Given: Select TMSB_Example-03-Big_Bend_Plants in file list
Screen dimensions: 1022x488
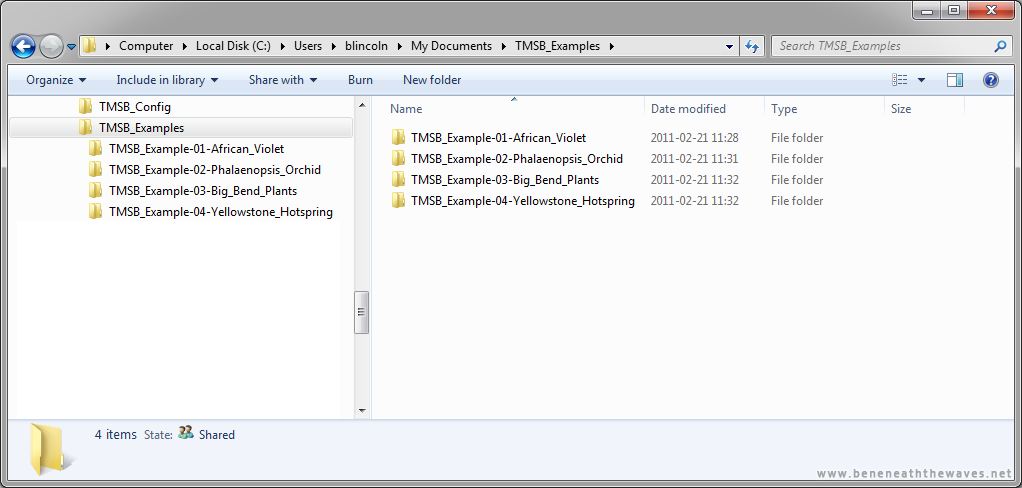Looking at the screenshot, I should [x=504, y=180].
